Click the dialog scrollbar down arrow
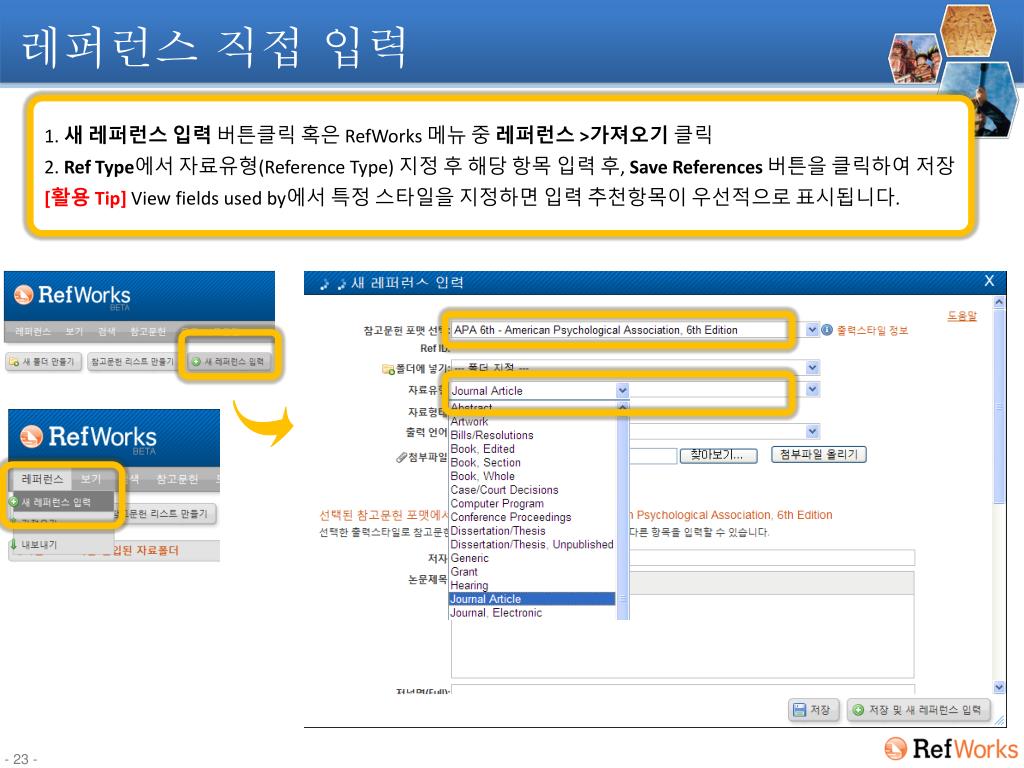Screen dimensions: 1024x768 (x=999, y=687)
